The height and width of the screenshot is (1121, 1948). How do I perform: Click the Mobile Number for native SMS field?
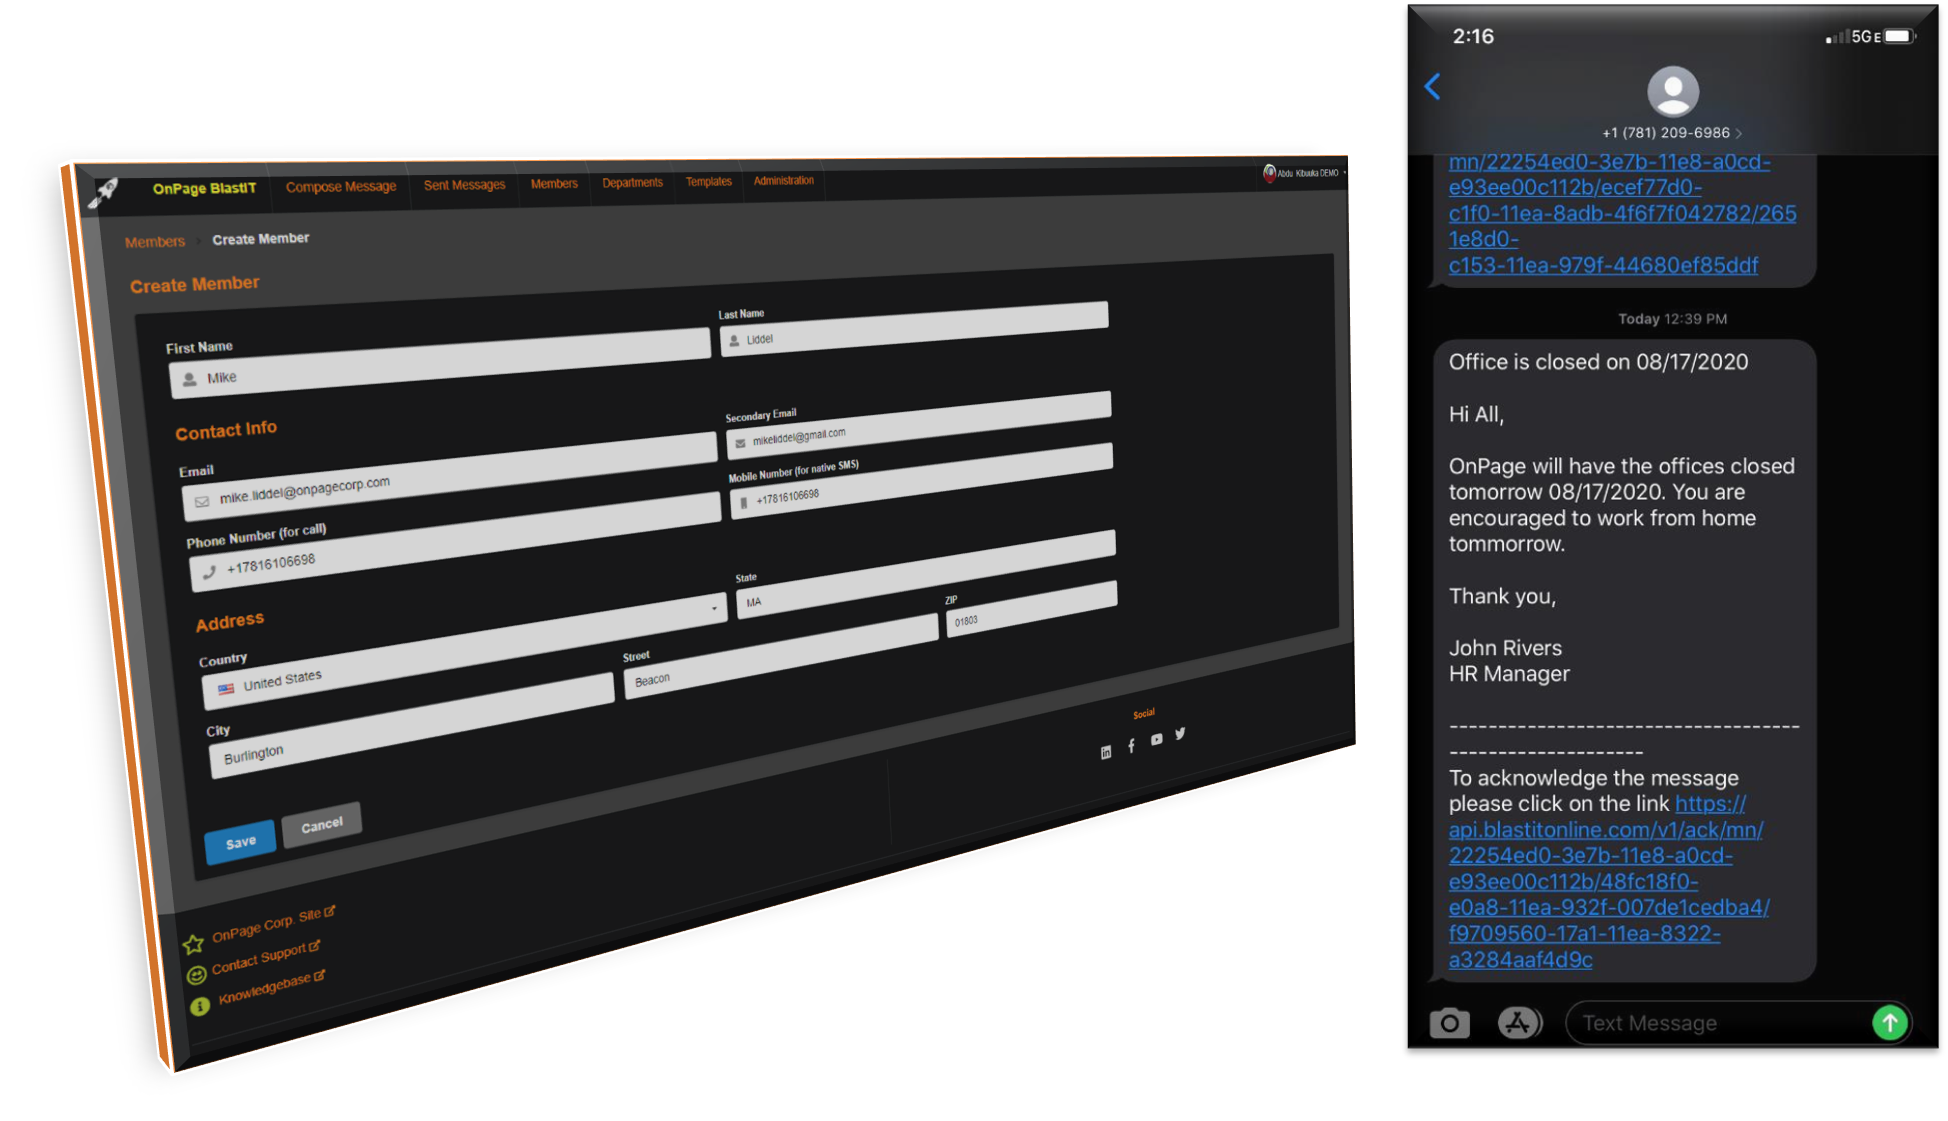[x=922, y=481]
